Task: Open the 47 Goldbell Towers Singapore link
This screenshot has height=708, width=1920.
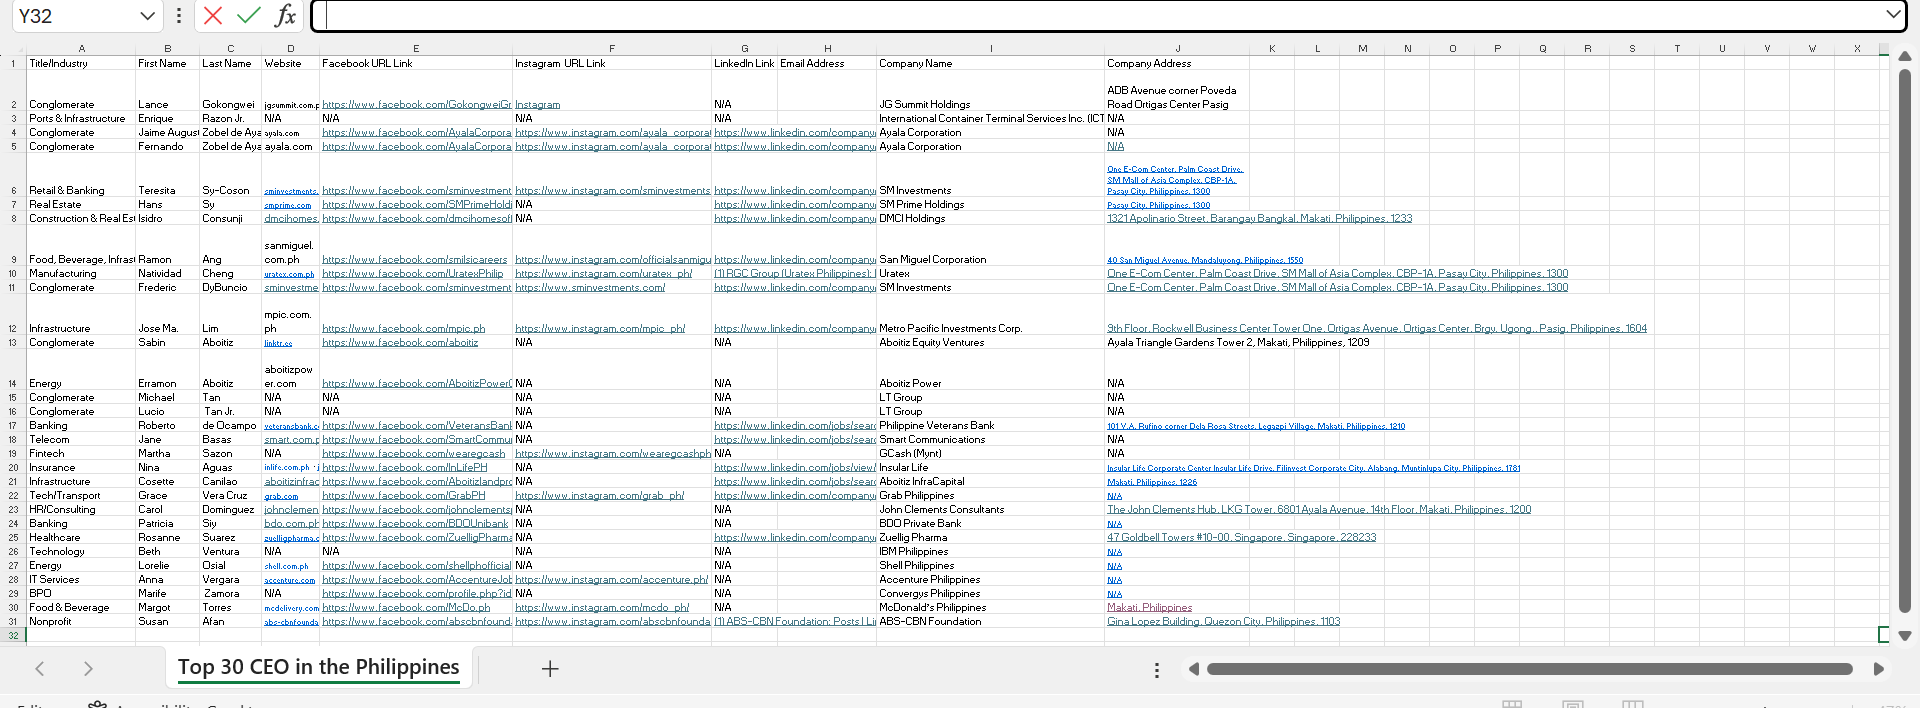Action: (x=1241, y=537)
